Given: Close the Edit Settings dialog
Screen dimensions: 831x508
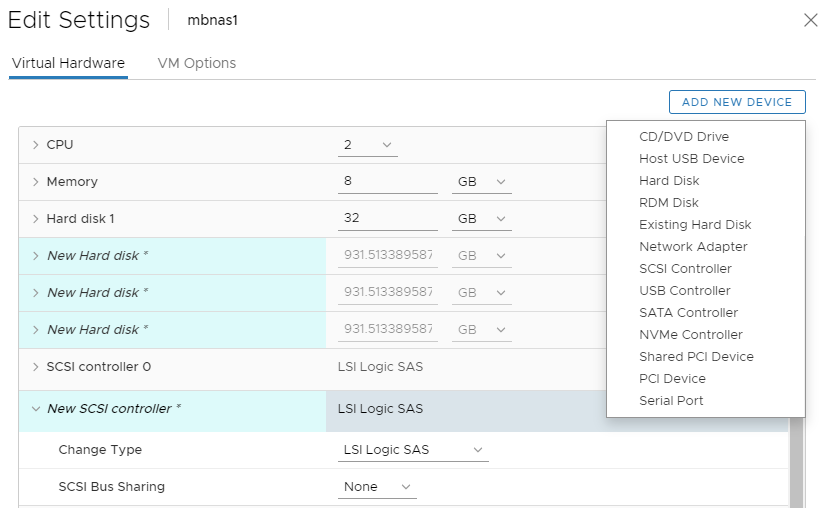Looking at the screenshot, I should pos(810,20).
